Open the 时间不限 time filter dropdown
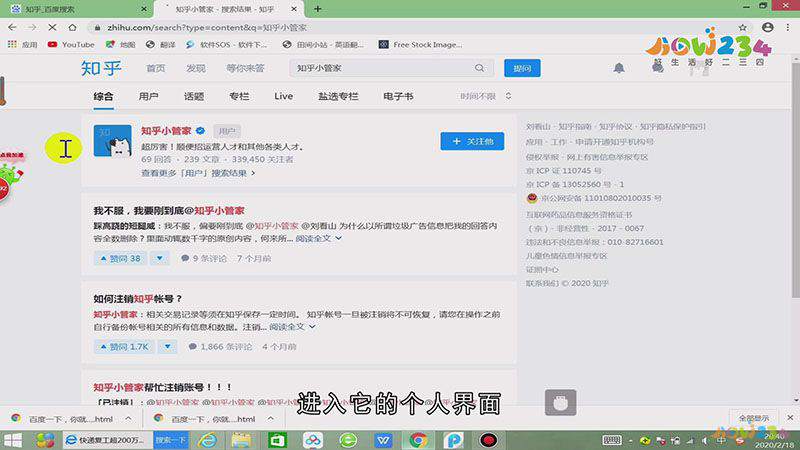 tap(485, 96)
